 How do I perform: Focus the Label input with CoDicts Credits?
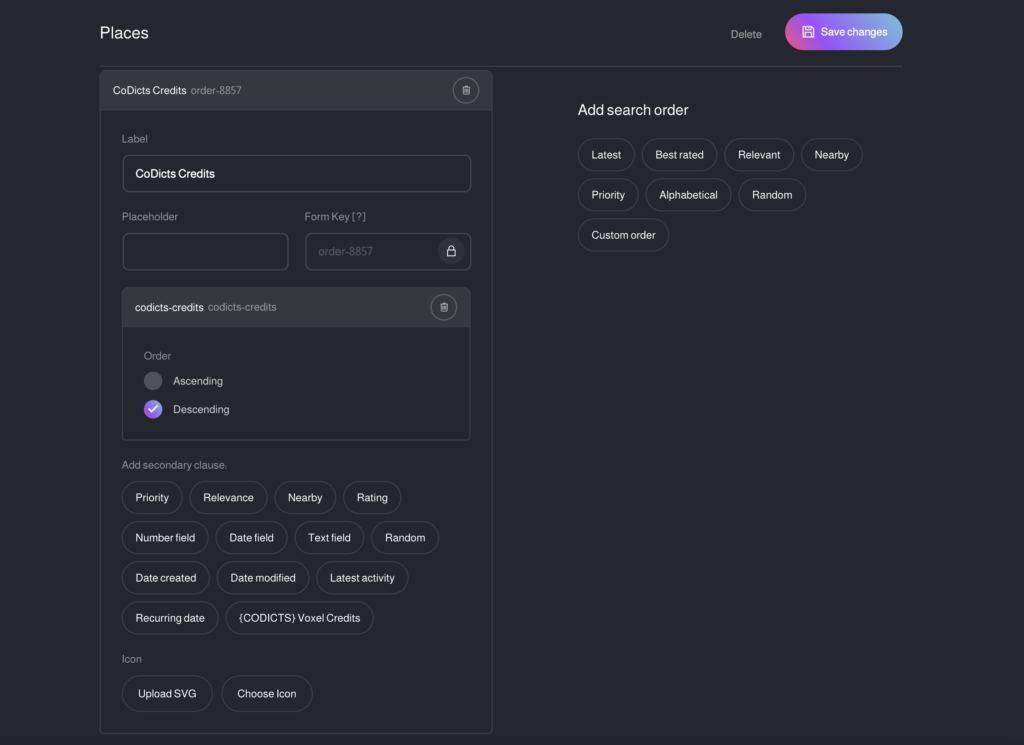click(x=296, y=174)
